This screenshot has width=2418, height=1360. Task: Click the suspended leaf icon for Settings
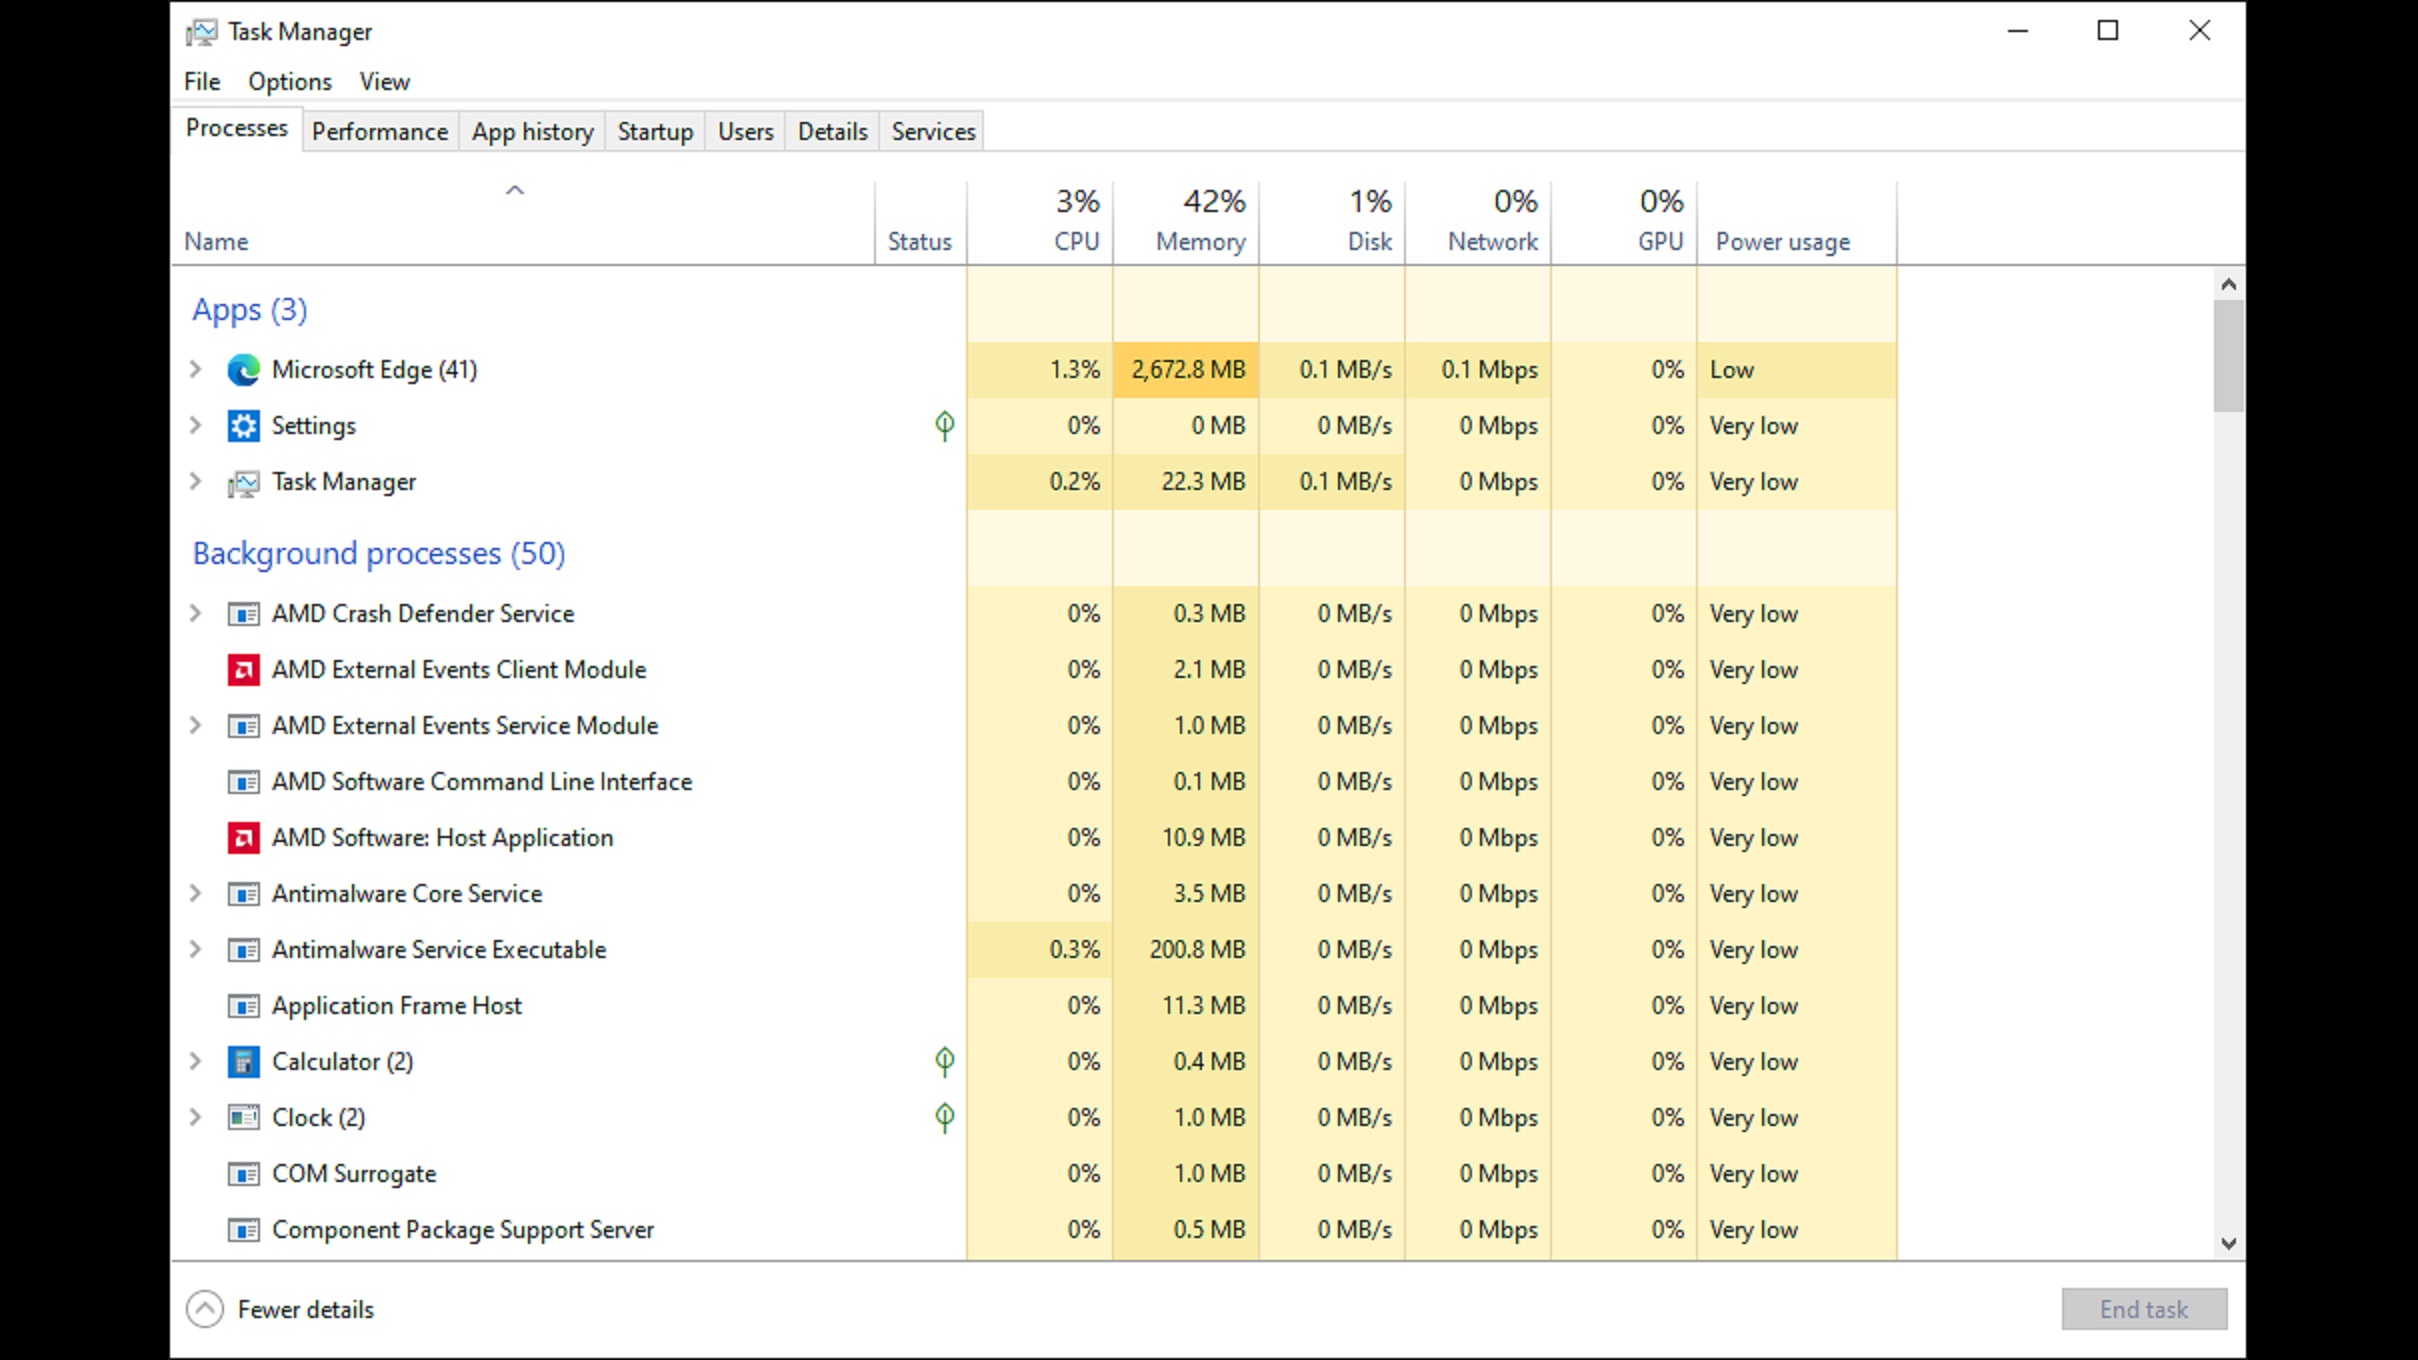944,426
